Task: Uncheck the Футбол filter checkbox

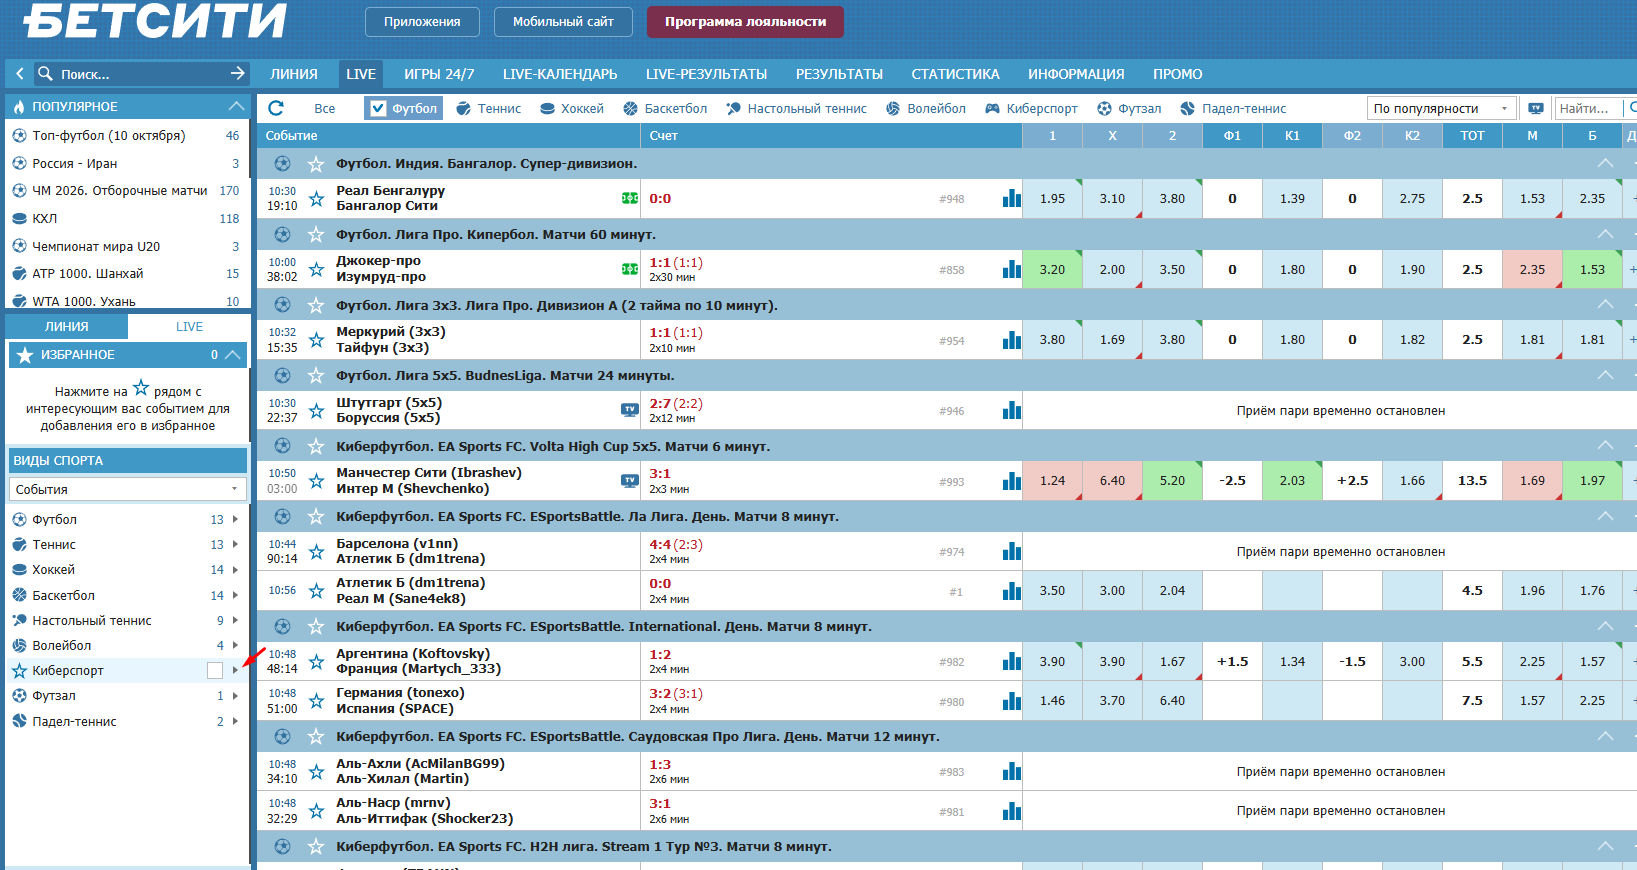Action: coord(378,108)
